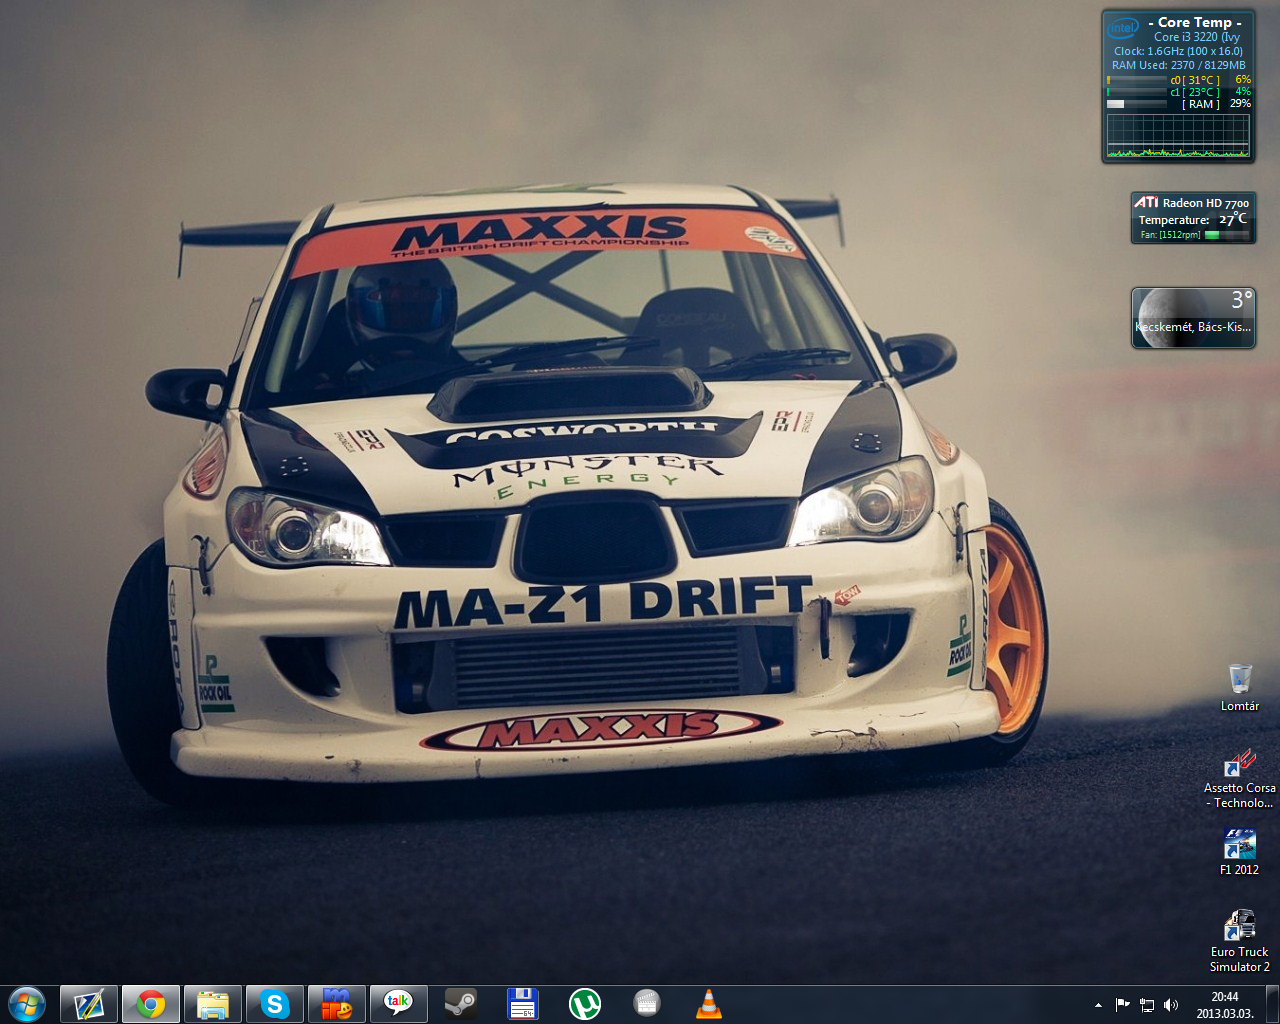Open the pen-and-paper app on the taskbar
The image size is (1280, 1024).
tap(88, 1004)
